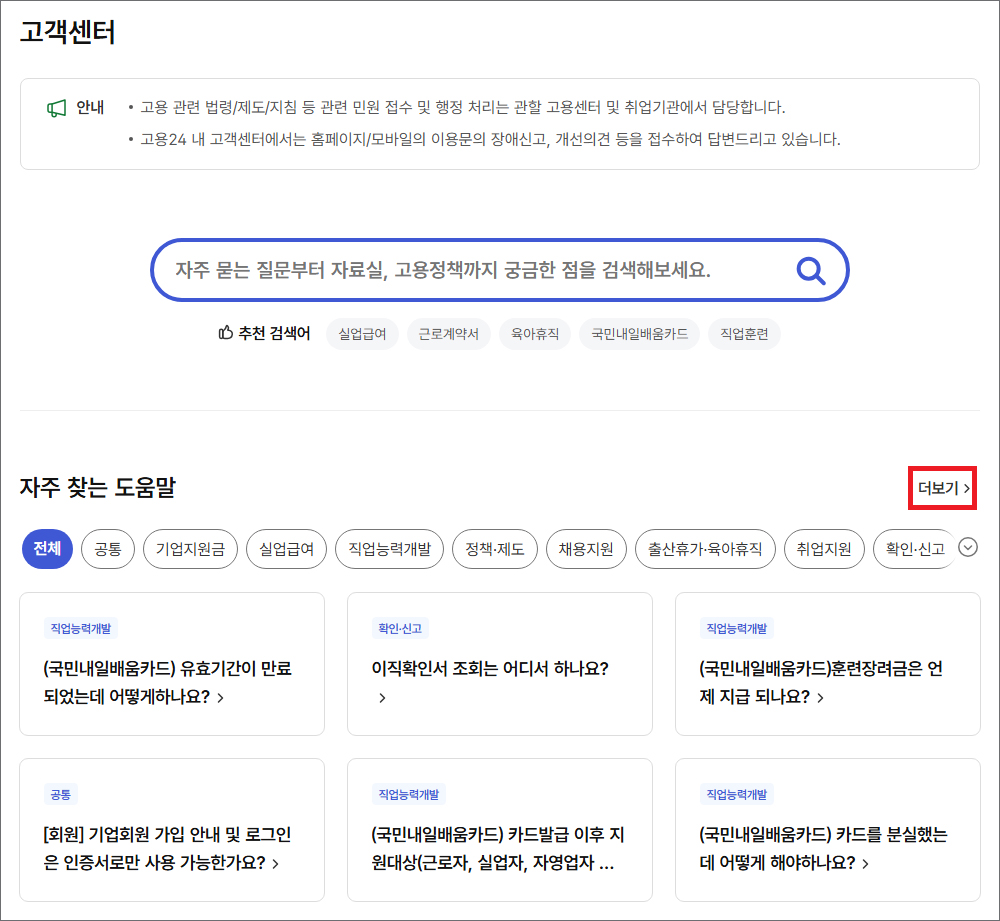
Task: Select the 실업급여 recommended search tag
Action: pyautogui.click(x=362, y=335)
